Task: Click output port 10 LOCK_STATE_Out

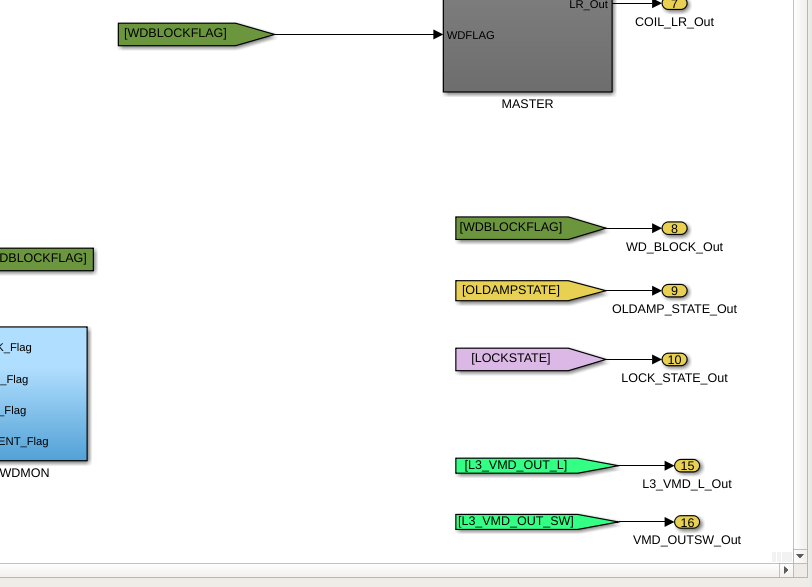Action: [x=674, y=359]
